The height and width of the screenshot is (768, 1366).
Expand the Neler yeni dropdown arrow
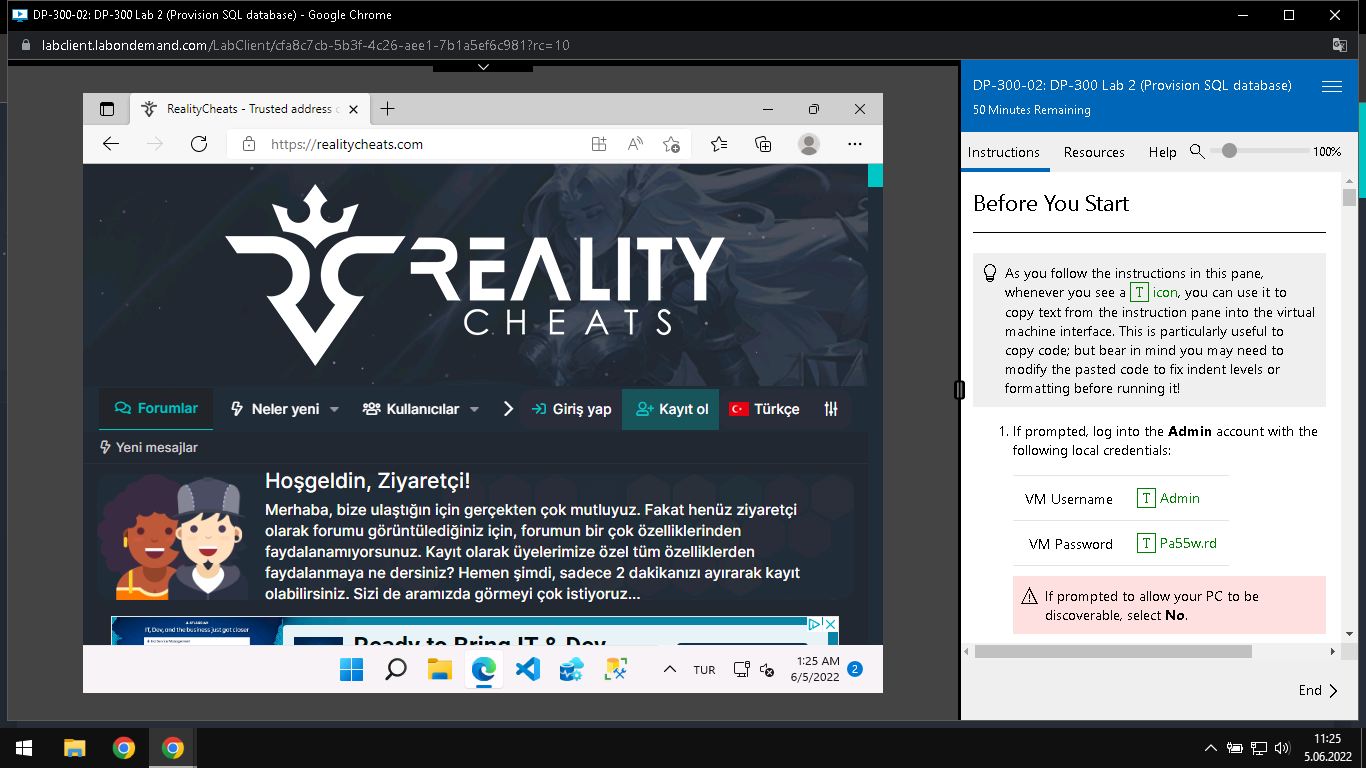point(334,409)
